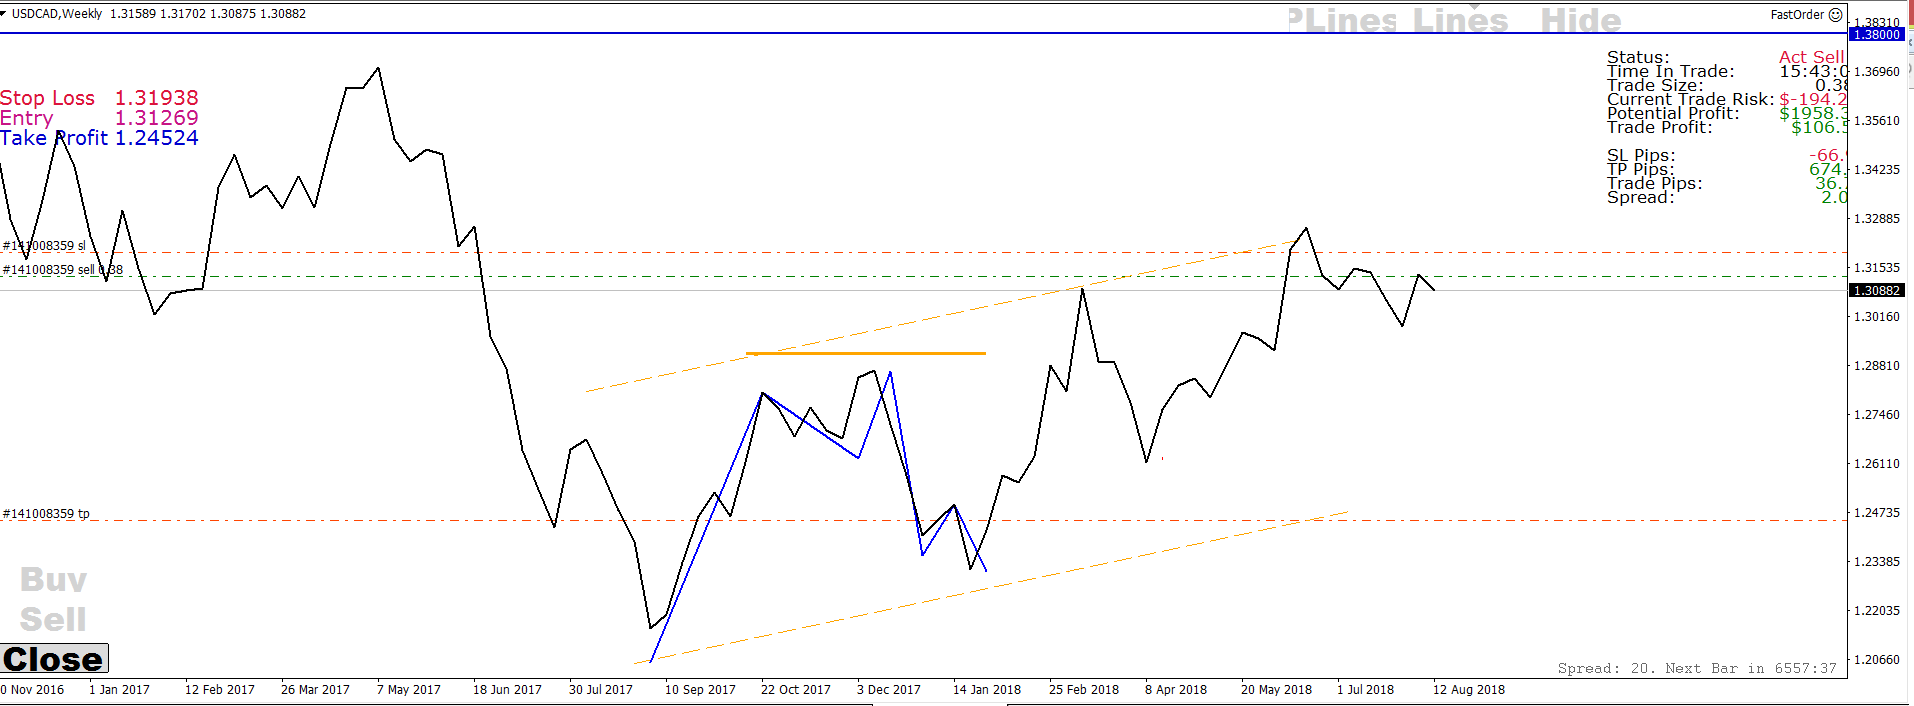Click the 1.36960 price scale label
The width and height of the screenshot is (1914, 706).
click(x=1877, y=72)
